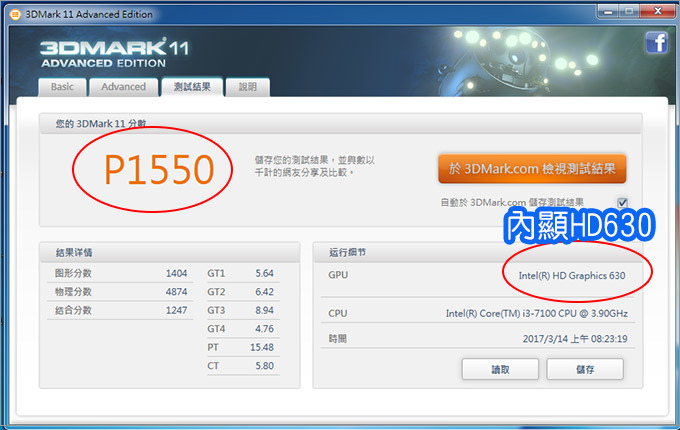Click the Intel(R) HD Graphics 630 text
The image size is (680, 430).
[572, 276]
